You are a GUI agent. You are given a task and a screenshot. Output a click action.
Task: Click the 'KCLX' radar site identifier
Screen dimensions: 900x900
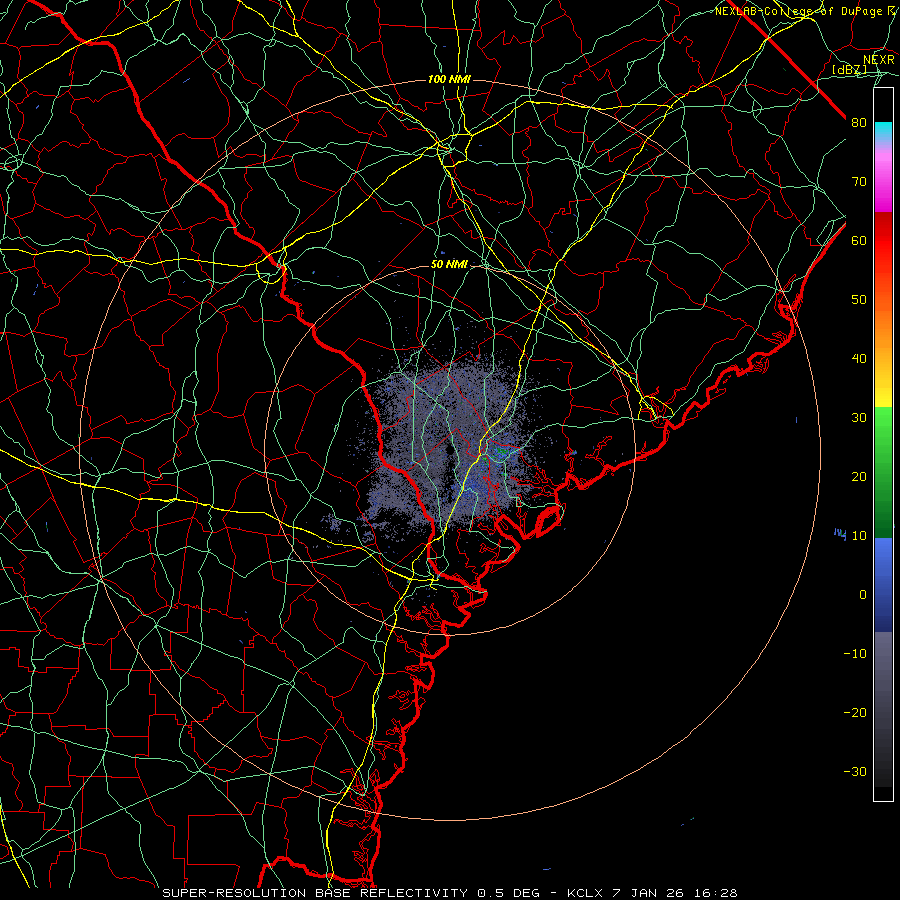(587, 893)
